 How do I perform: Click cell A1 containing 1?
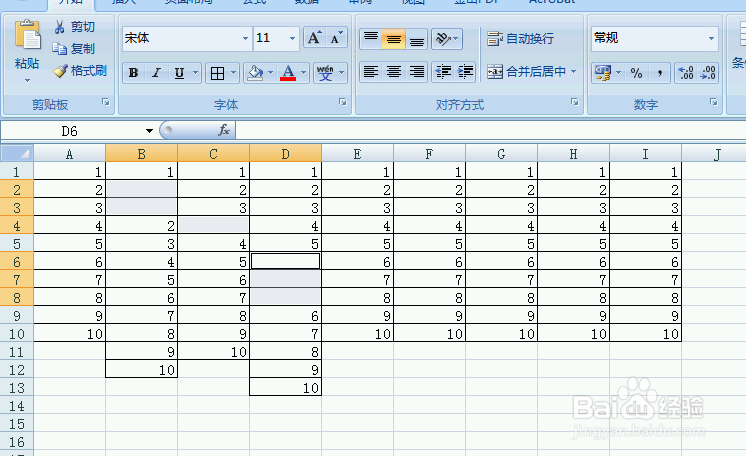[x=69, y=171]
